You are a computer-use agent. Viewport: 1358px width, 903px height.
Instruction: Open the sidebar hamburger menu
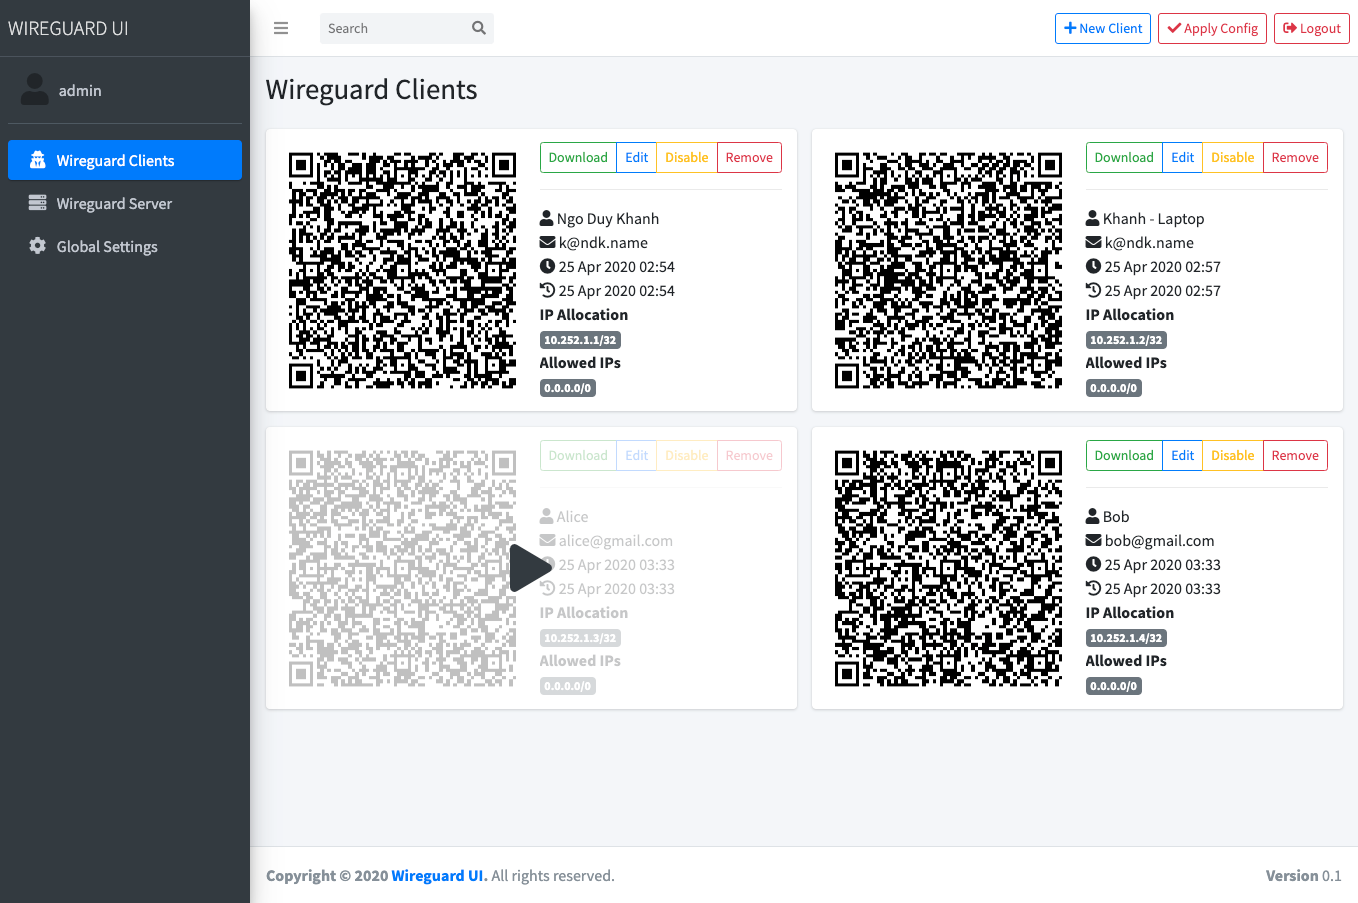(281, 28)
